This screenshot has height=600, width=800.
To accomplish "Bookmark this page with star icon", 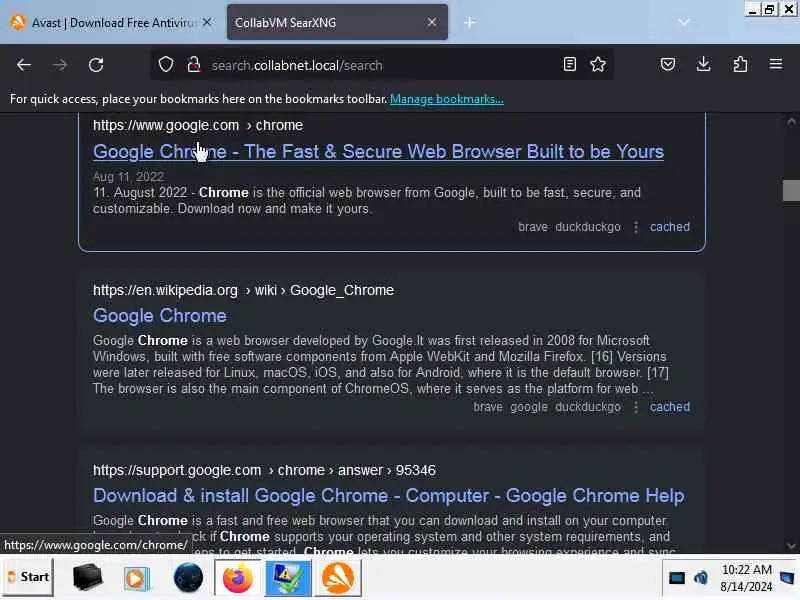I will tap(598, 64).
